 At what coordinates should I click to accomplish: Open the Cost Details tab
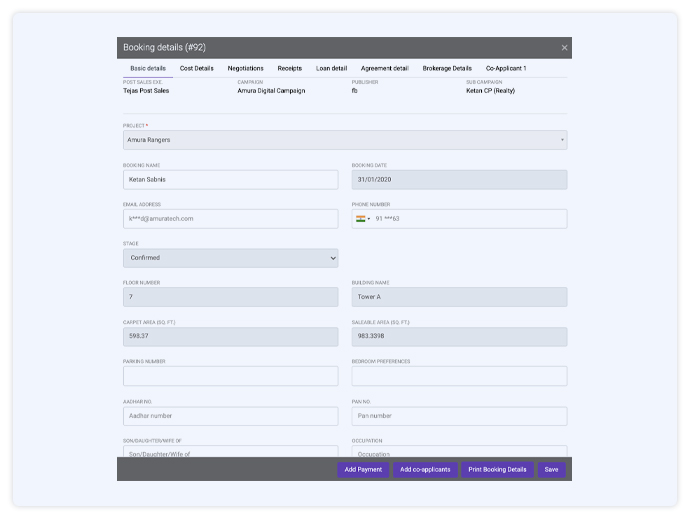(196, 69)
